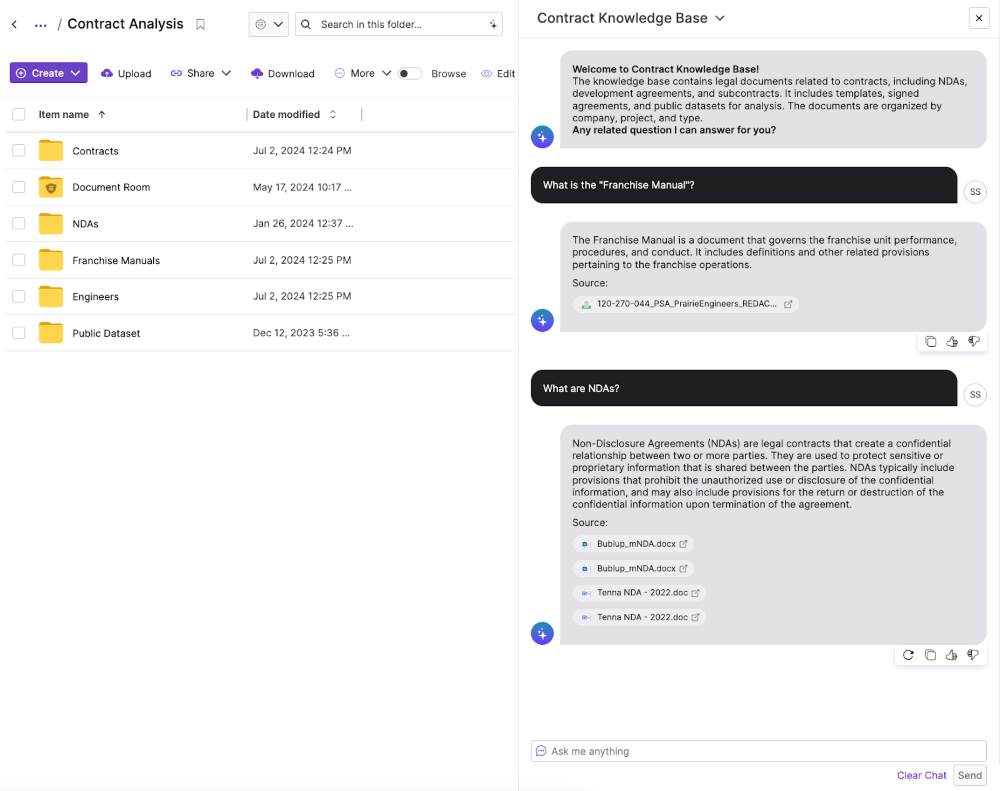Click the back arrow in the breadcrumb
This screenshot has height=791, width=1000.
14,24
